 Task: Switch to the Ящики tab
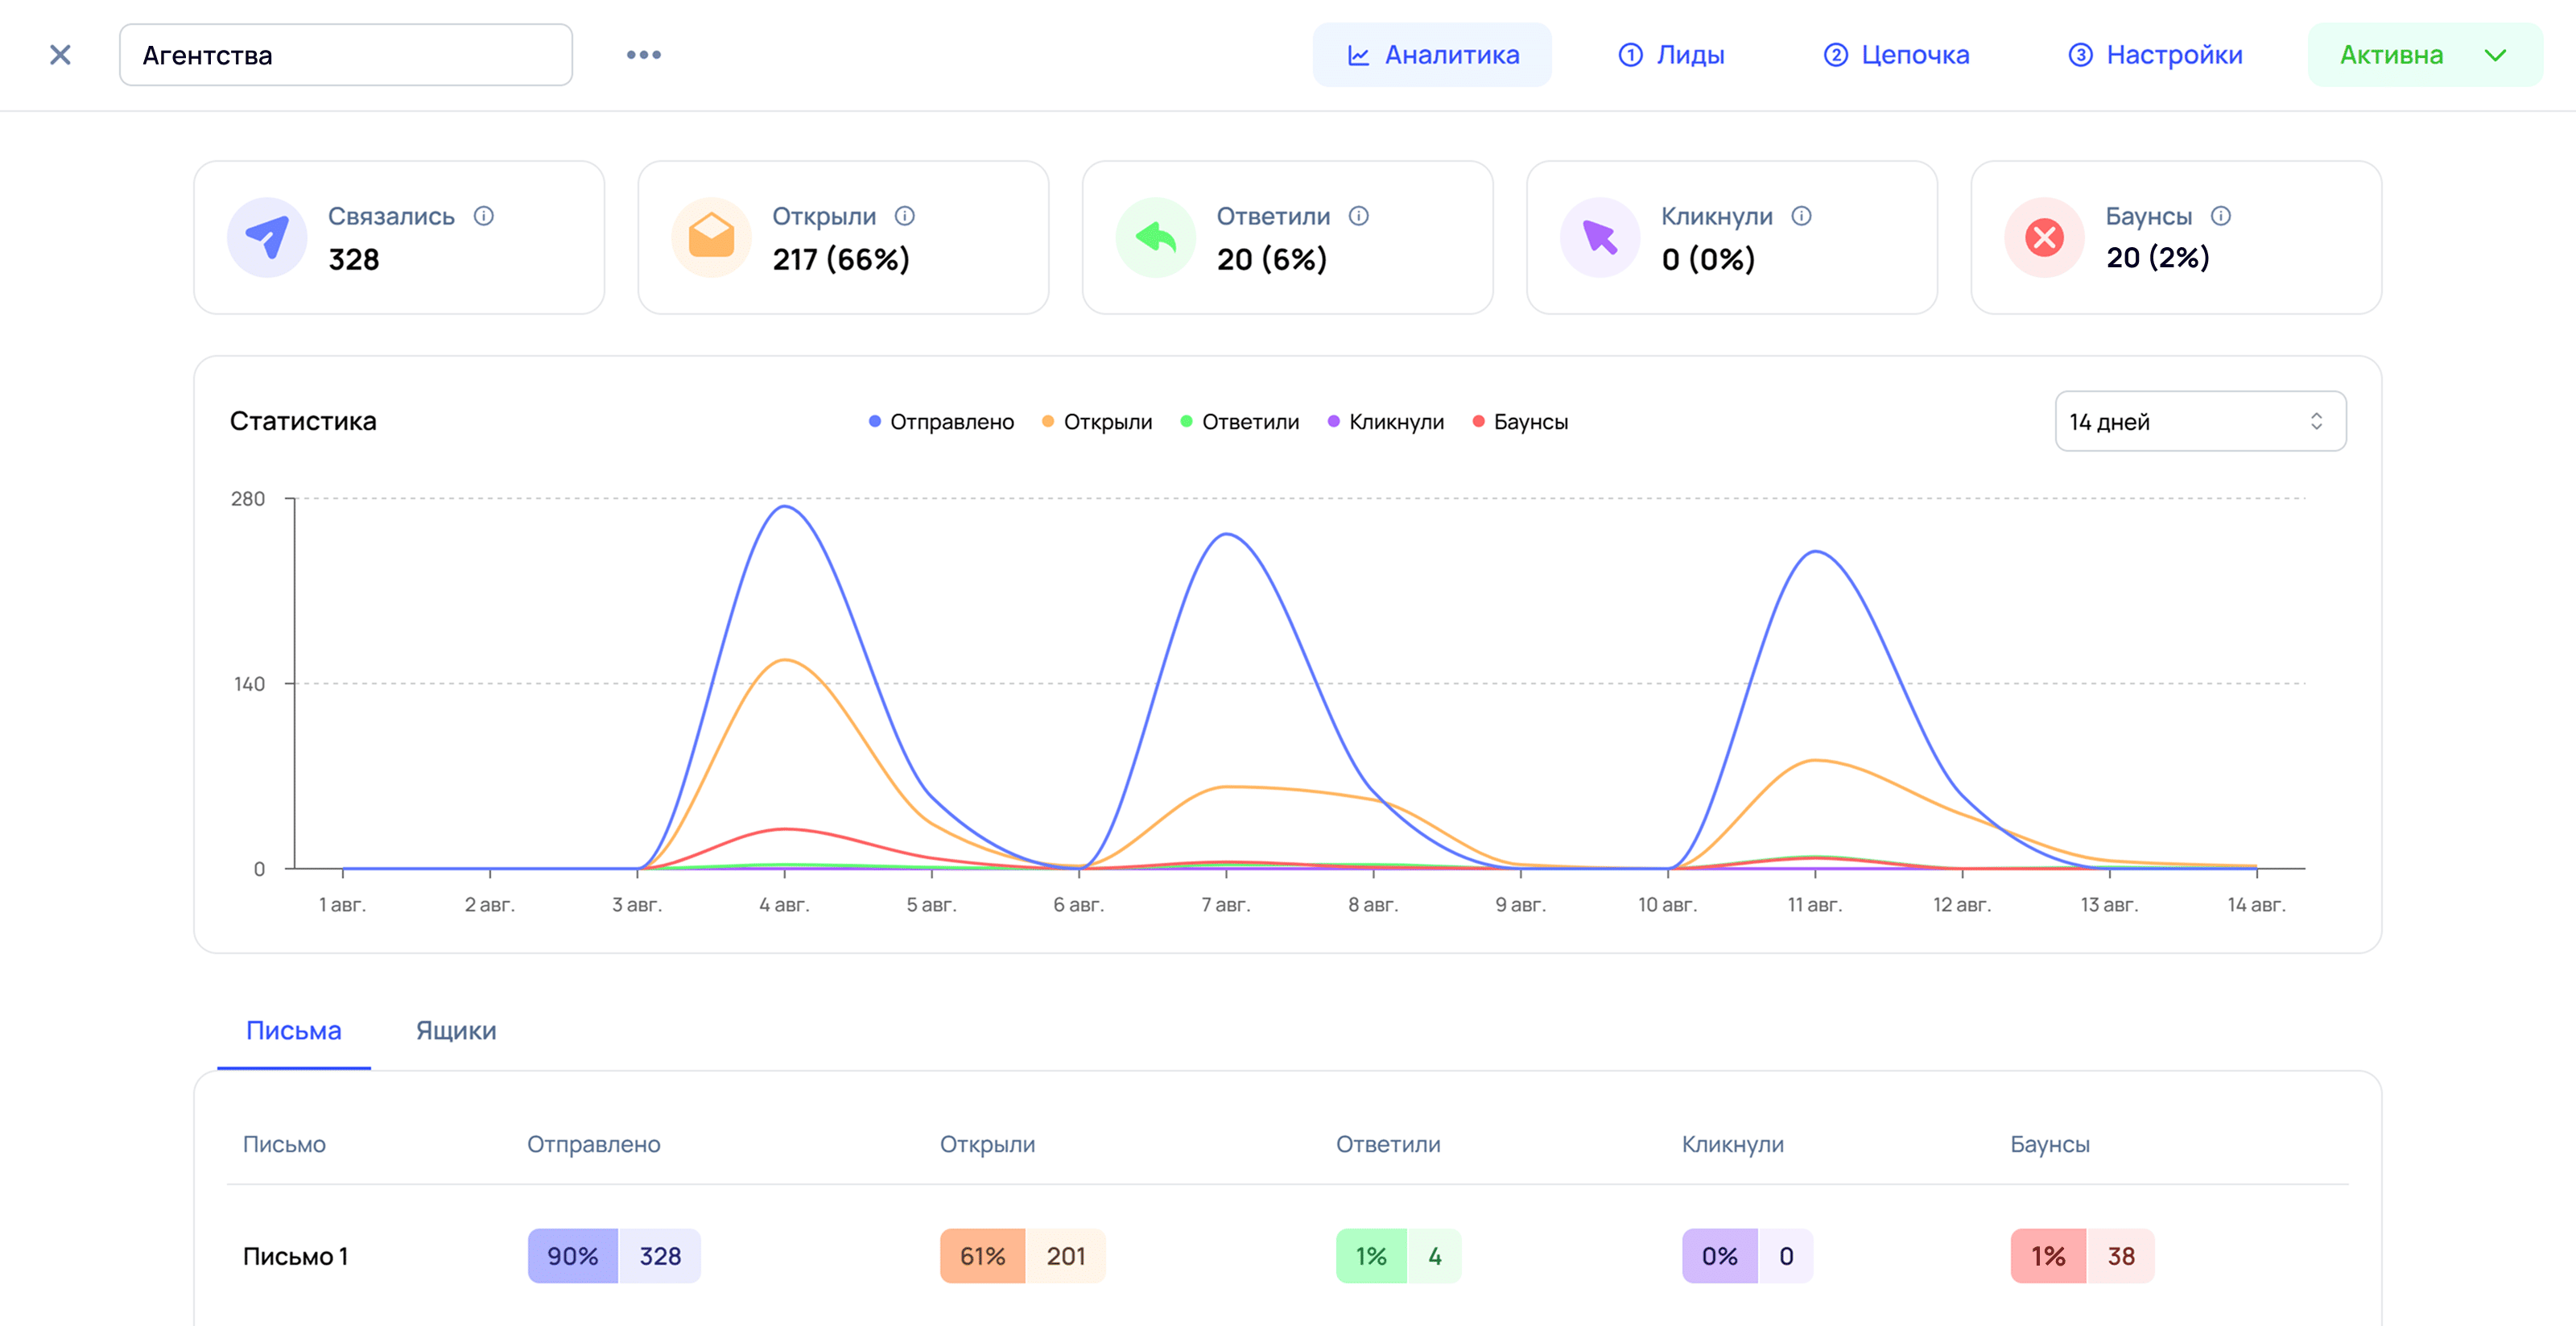(x=456, y=1031)
